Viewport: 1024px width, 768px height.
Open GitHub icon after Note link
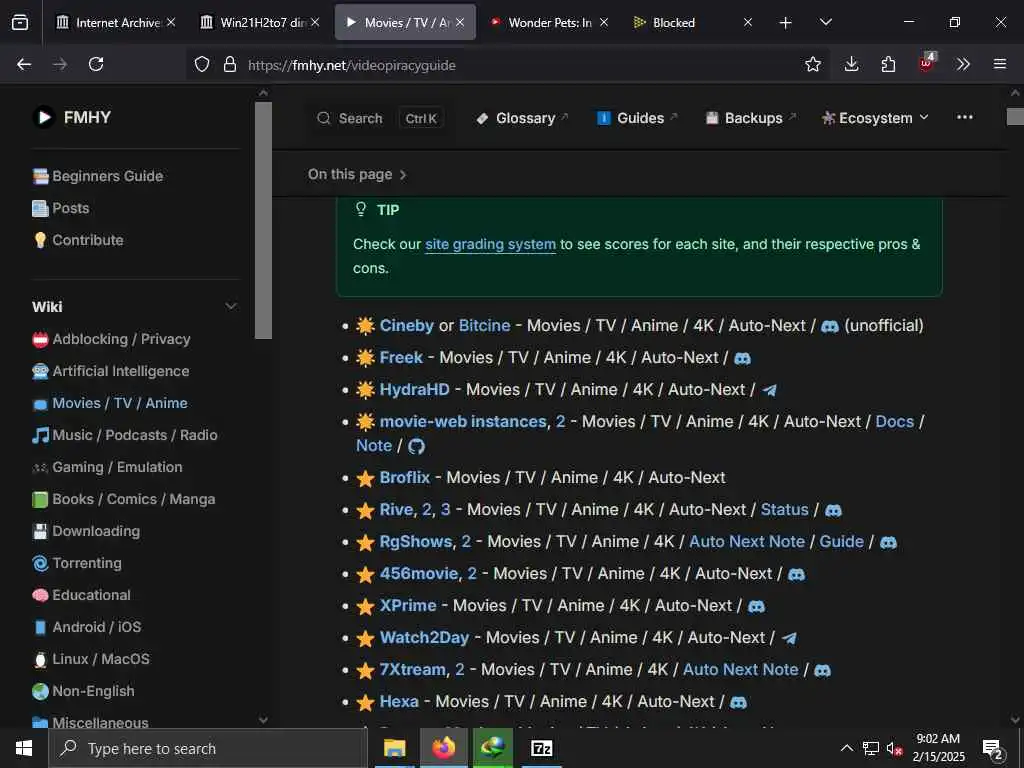416,446
